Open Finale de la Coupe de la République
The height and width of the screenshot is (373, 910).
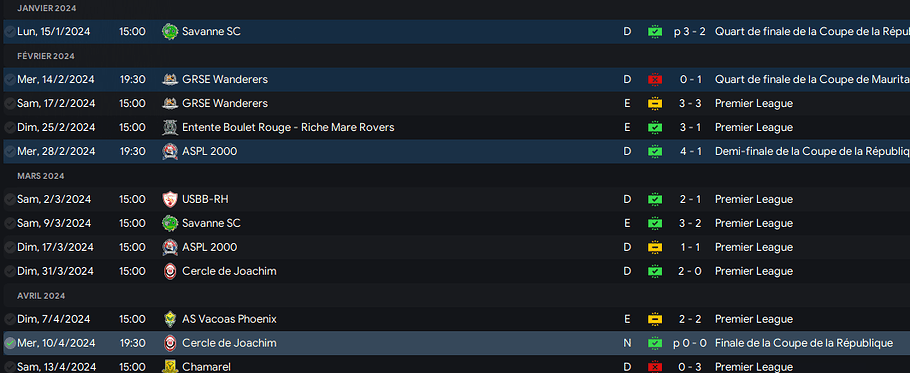[804, 343]
